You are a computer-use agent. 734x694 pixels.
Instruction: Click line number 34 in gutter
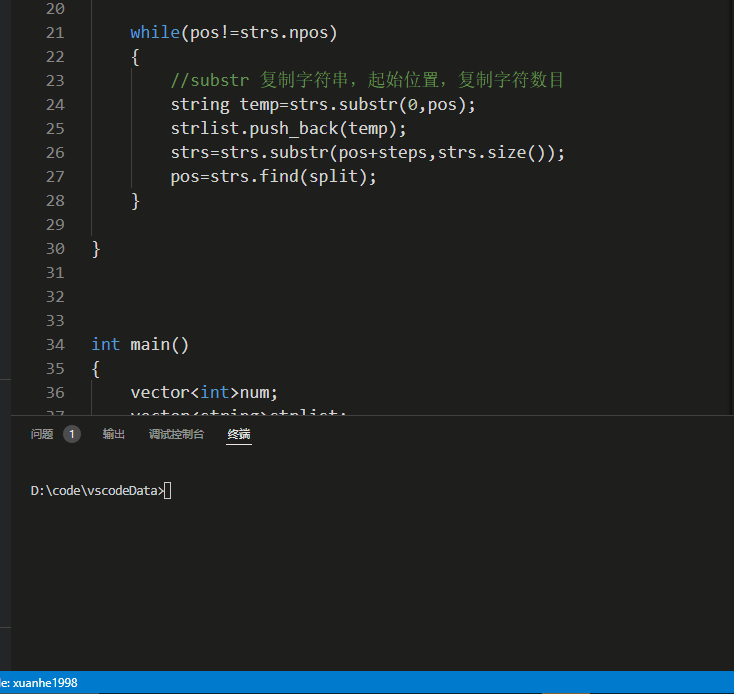click(55, 345)
